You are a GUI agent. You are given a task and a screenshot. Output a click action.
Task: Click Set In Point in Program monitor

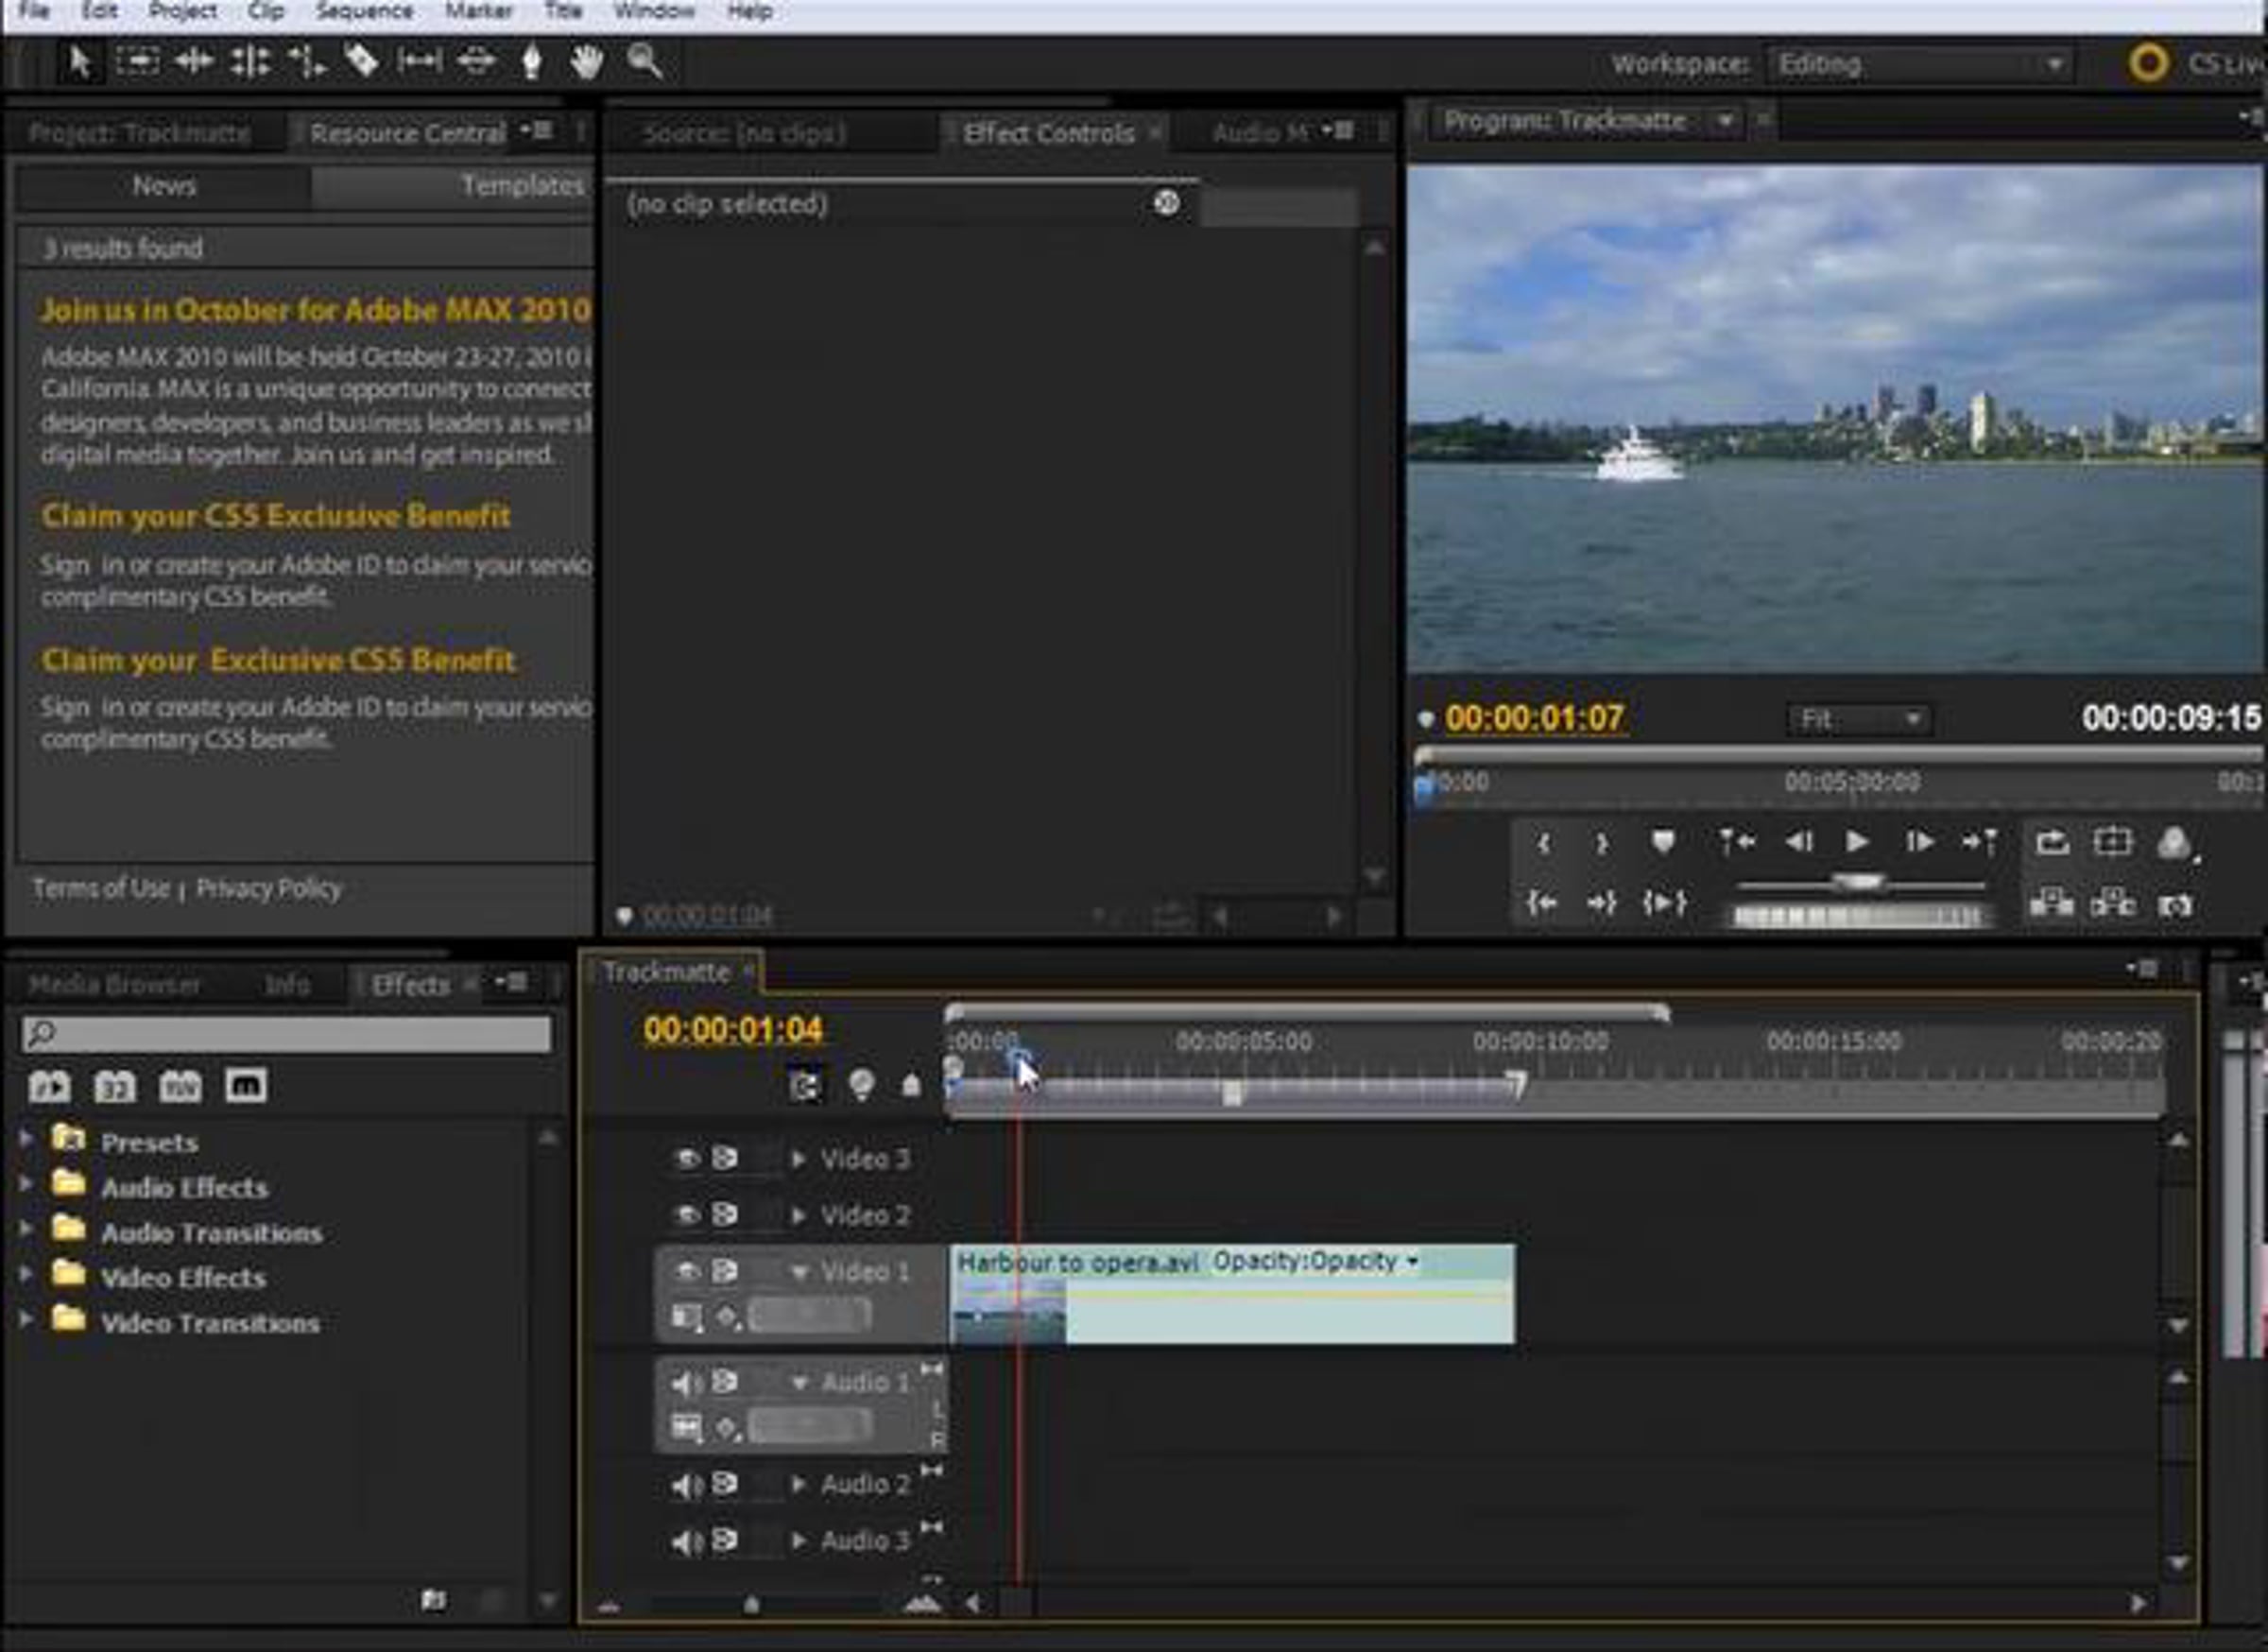pyautogui.click(x=1544, y=843)
